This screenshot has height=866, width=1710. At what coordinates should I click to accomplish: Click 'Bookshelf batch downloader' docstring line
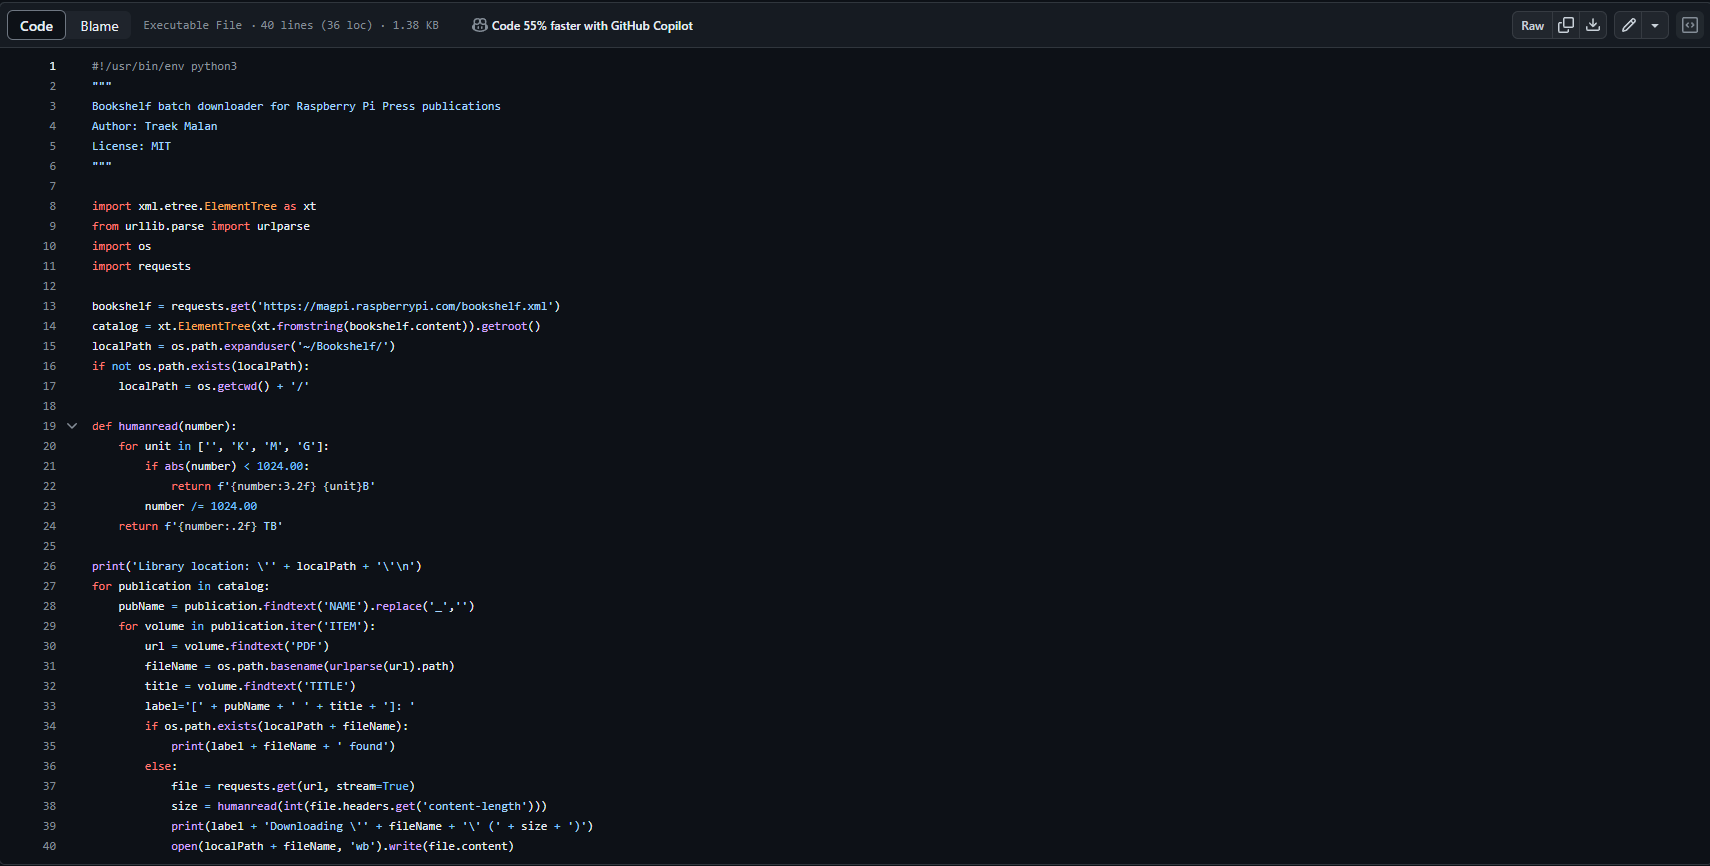296,106
